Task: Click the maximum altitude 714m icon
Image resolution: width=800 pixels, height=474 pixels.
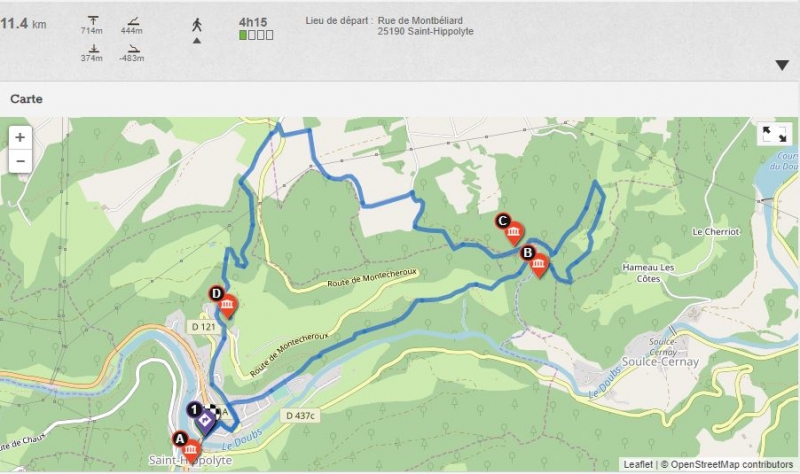Action: 92,20
